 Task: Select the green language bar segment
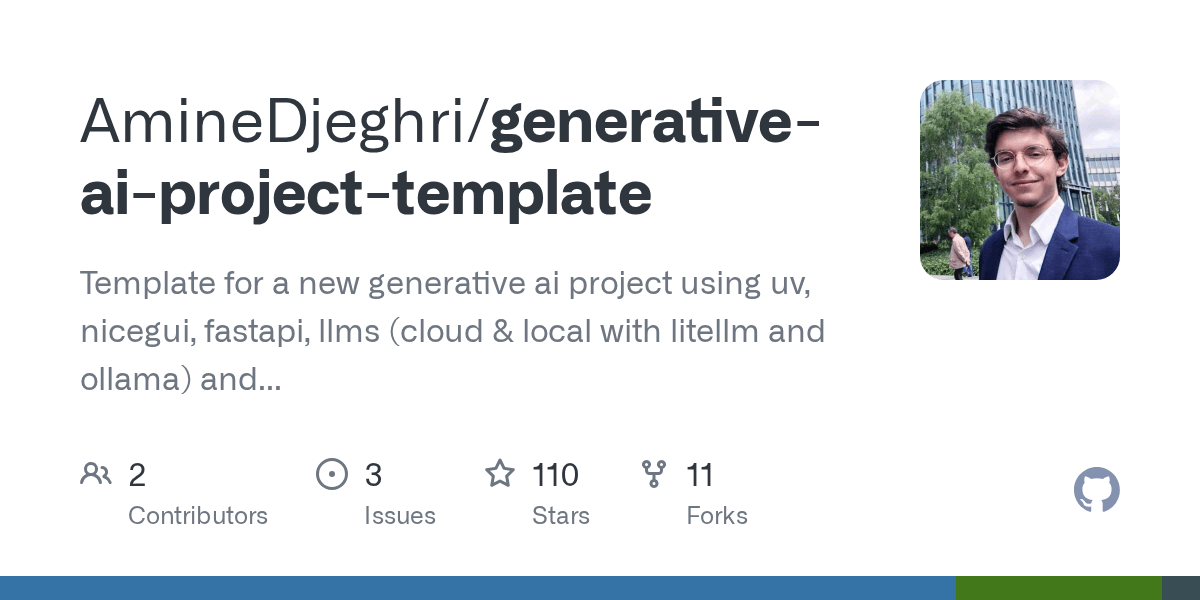pyautogui.click(x=1059, y=588)
